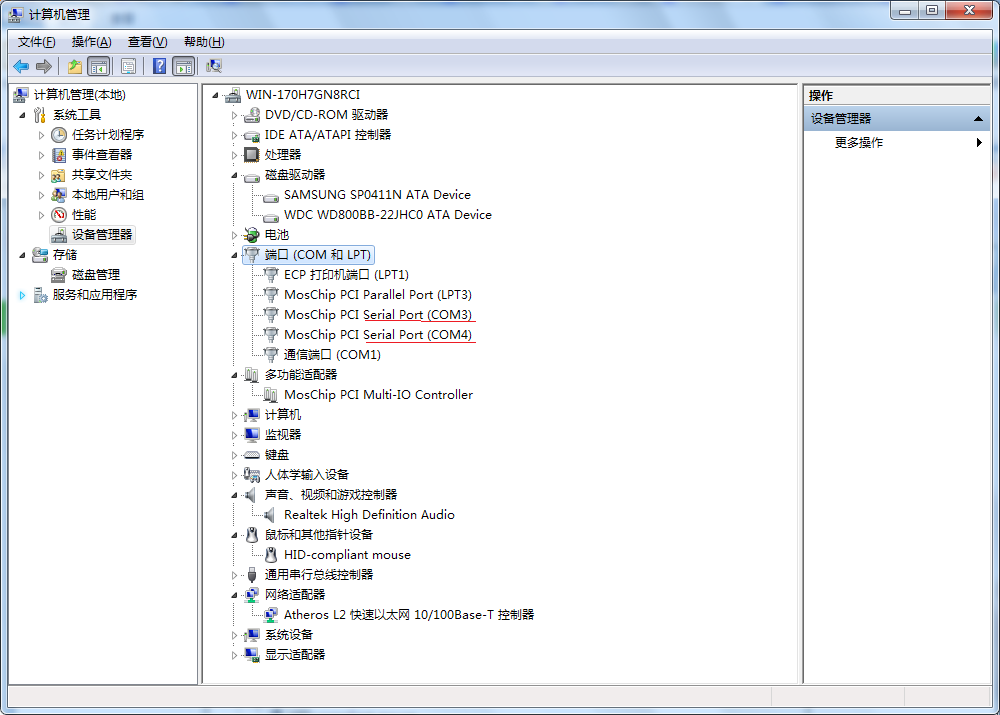The height and width of the screenshot is (715, 1000).
Task: Click the scan for hardware changes icon
Action: coord(213,66)
